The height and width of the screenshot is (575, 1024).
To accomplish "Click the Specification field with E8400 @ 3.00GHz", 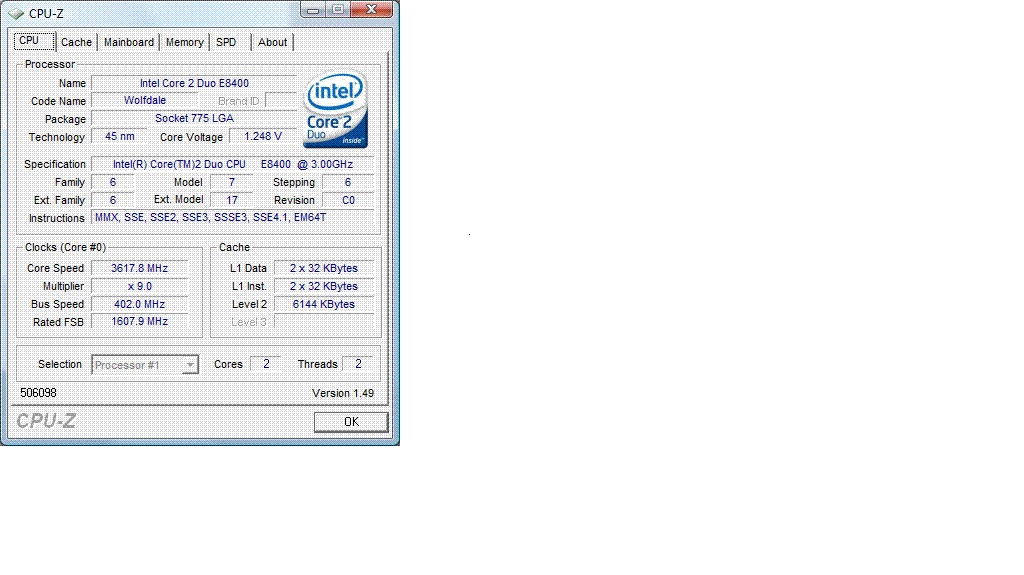I will [x=232, y=165].
